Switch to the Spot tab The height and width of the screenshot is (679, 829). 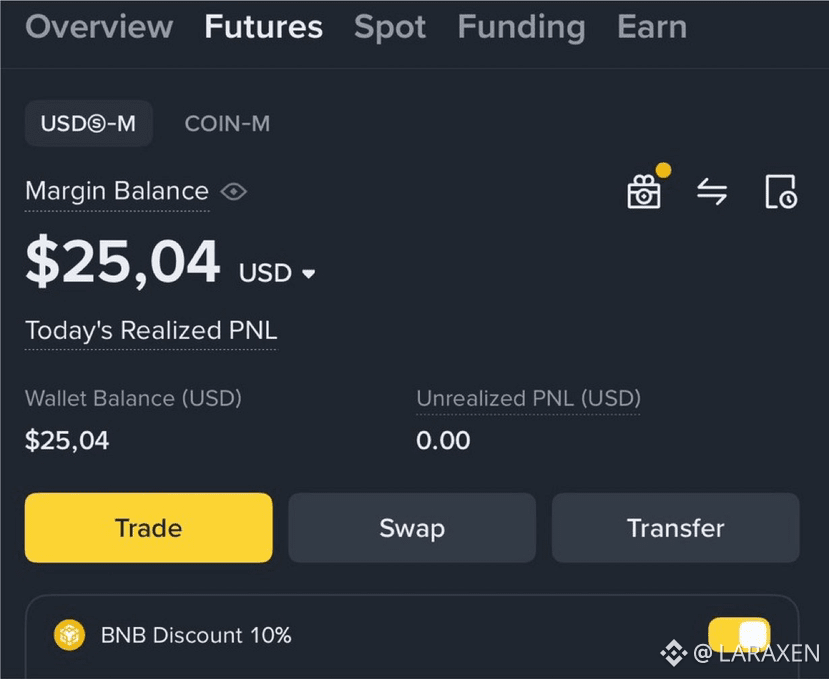[x=390, y=27]
